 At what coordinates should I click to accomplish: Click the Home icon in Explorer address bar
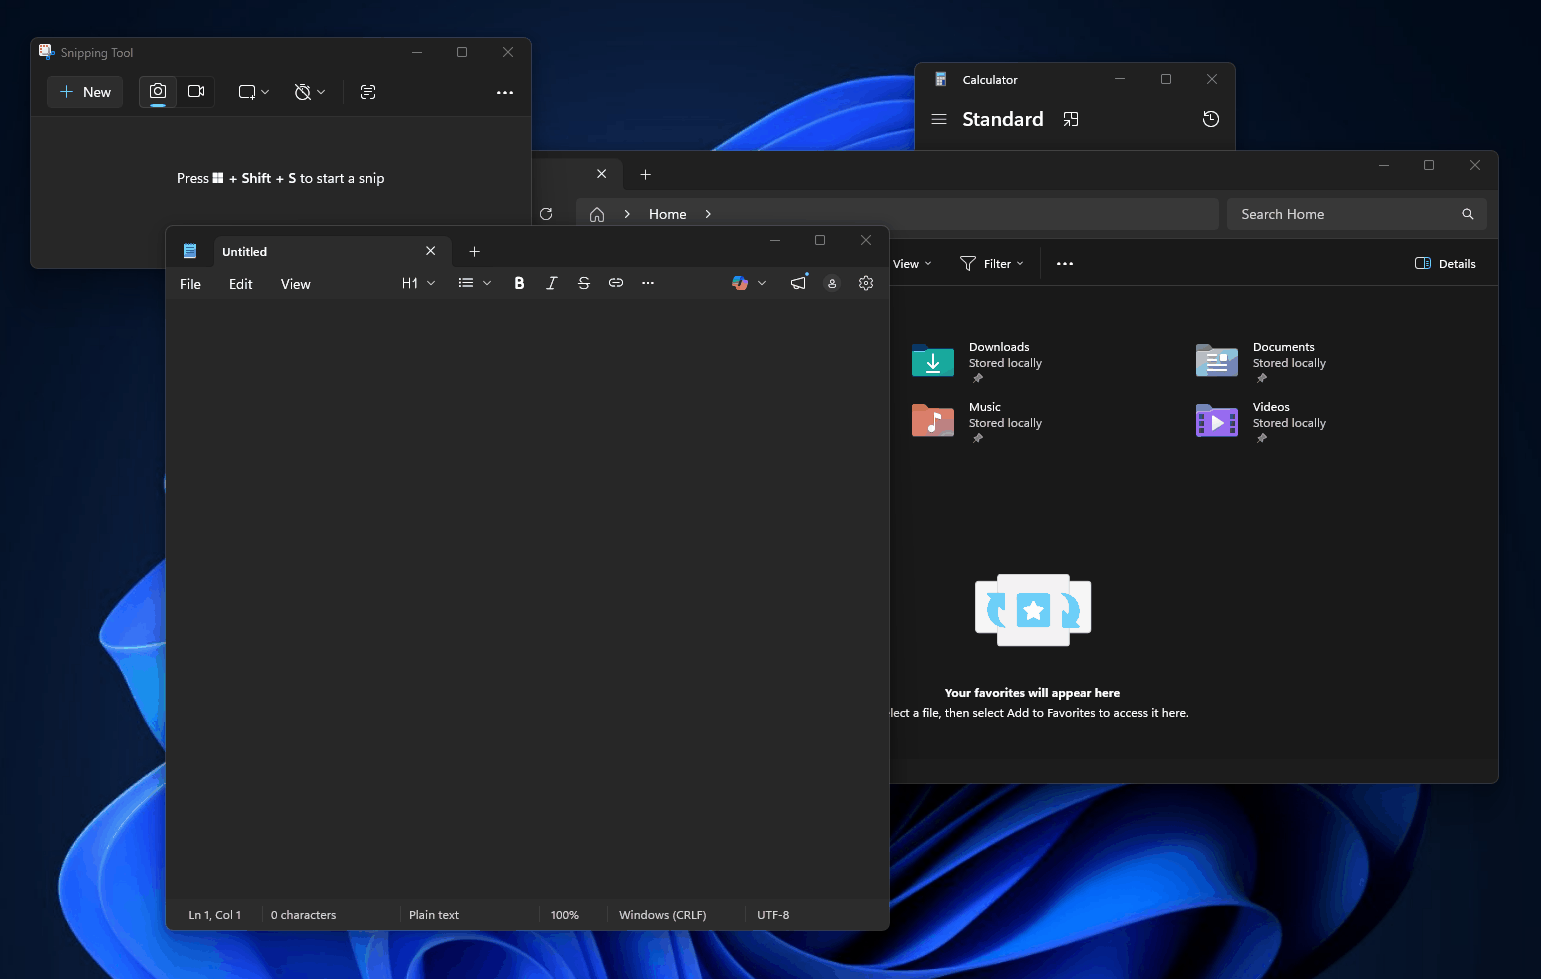[x=597, y=214]
